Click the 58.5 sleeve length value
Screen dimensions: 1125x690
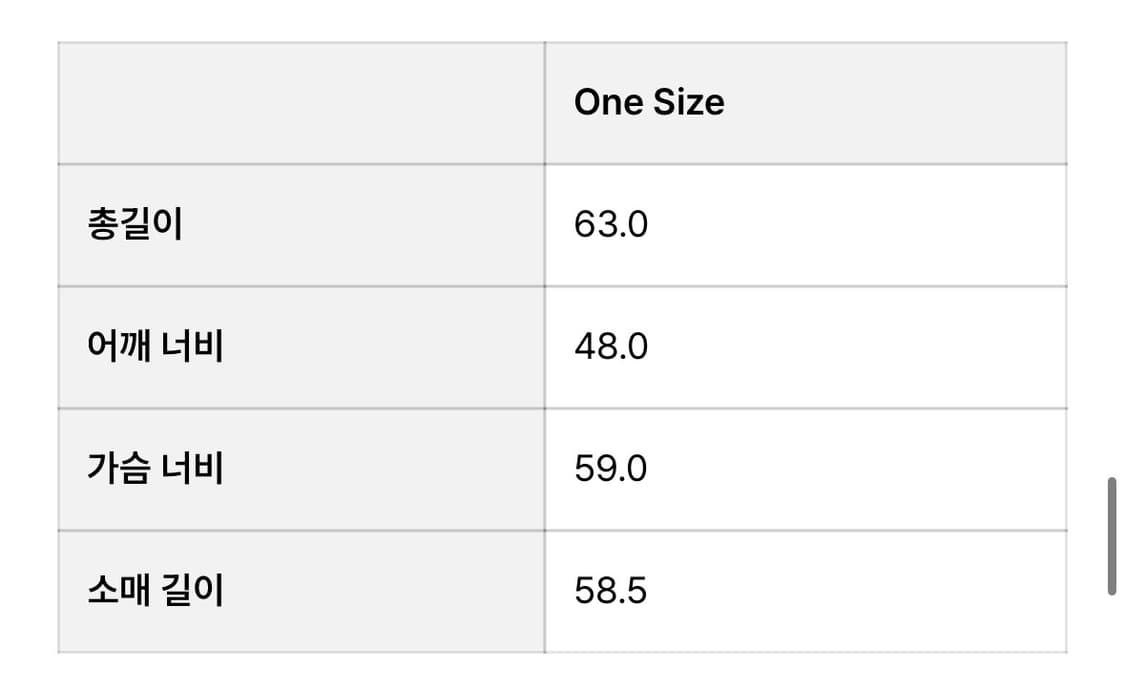[611, 591]
